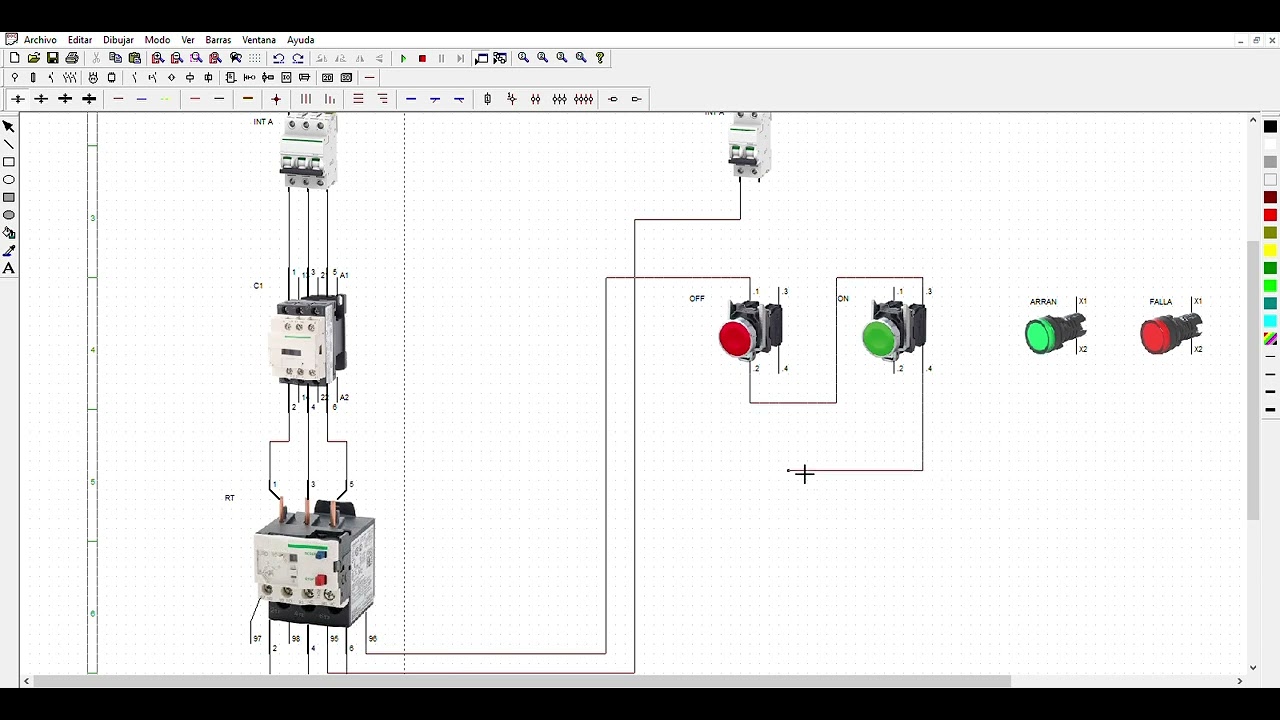Select the wire junction node tool

pyautogui.click(x=276, y=99)
